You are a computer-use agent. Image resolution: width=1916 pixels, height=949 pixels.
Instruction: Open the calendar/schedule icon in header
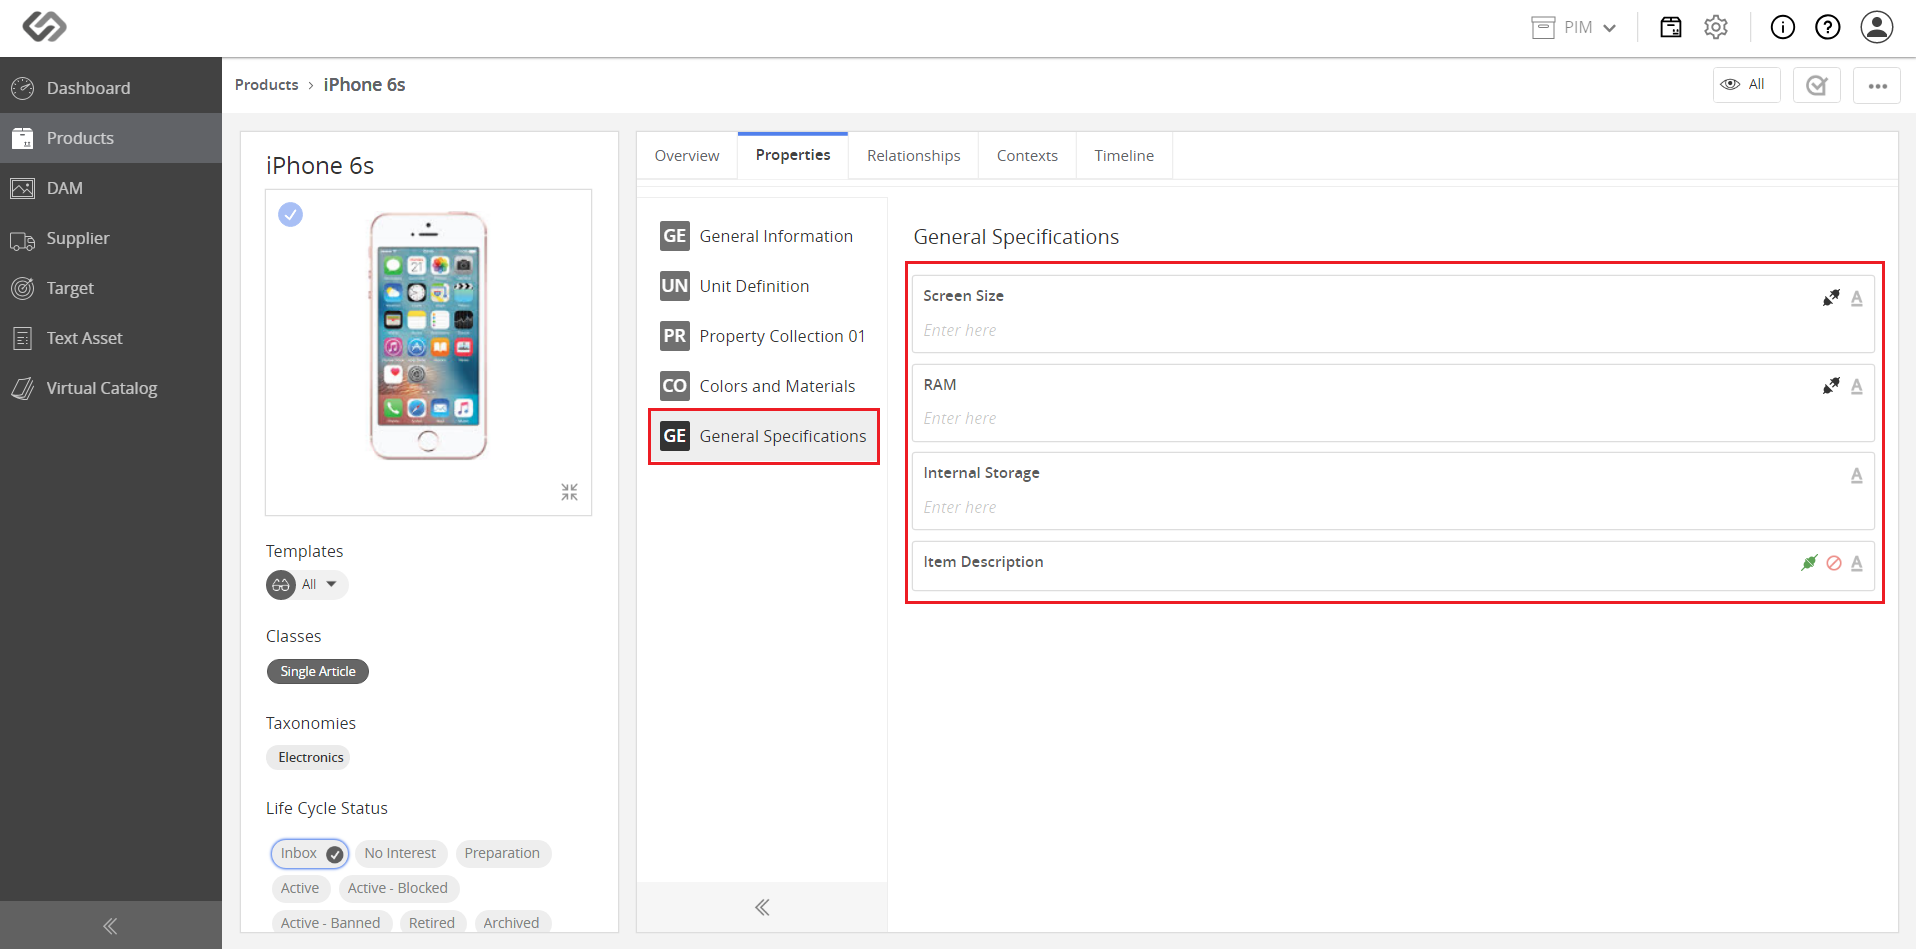[1671, 27]
